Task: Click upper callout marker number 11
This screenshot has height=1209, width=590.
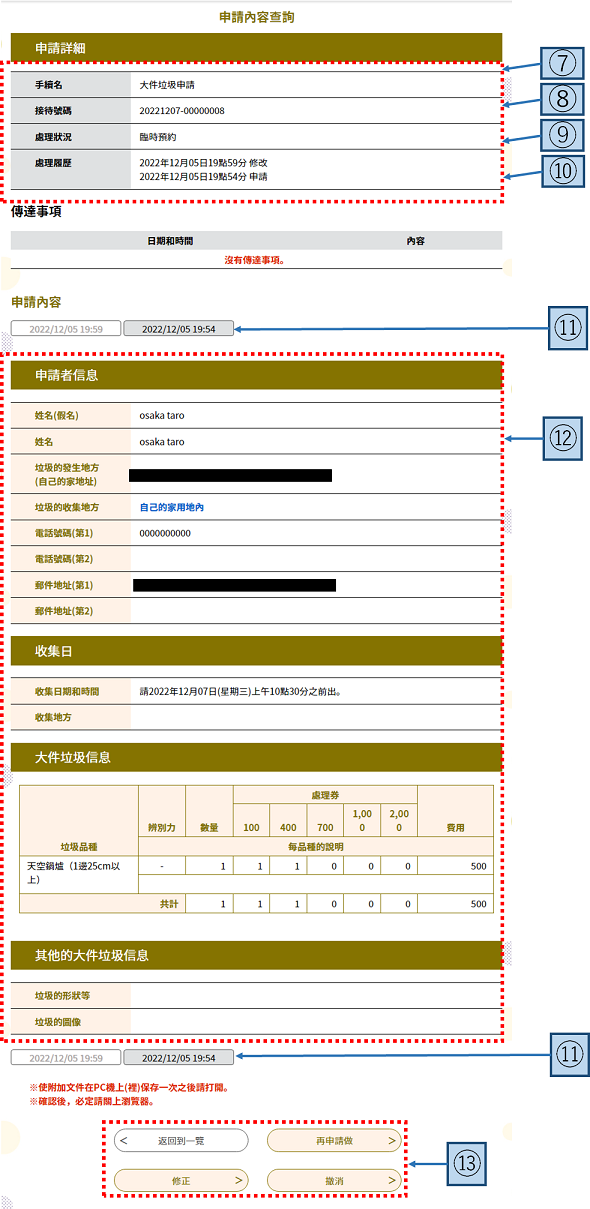Action: (x=568, y=328)
